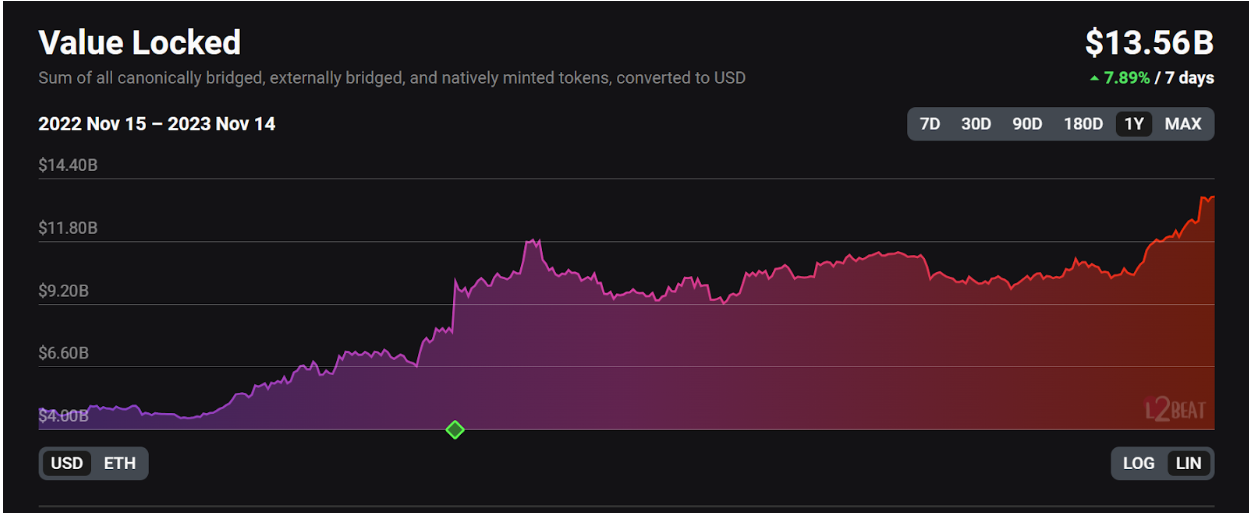Select the 30D time range
1249x513 pixels.
coord(976,124)
